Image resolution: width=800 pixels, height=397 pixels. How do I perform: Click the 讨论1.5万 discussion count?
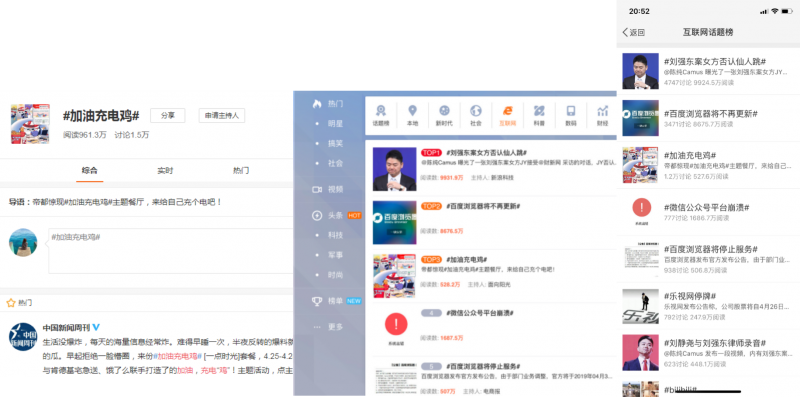click(132, 135)
